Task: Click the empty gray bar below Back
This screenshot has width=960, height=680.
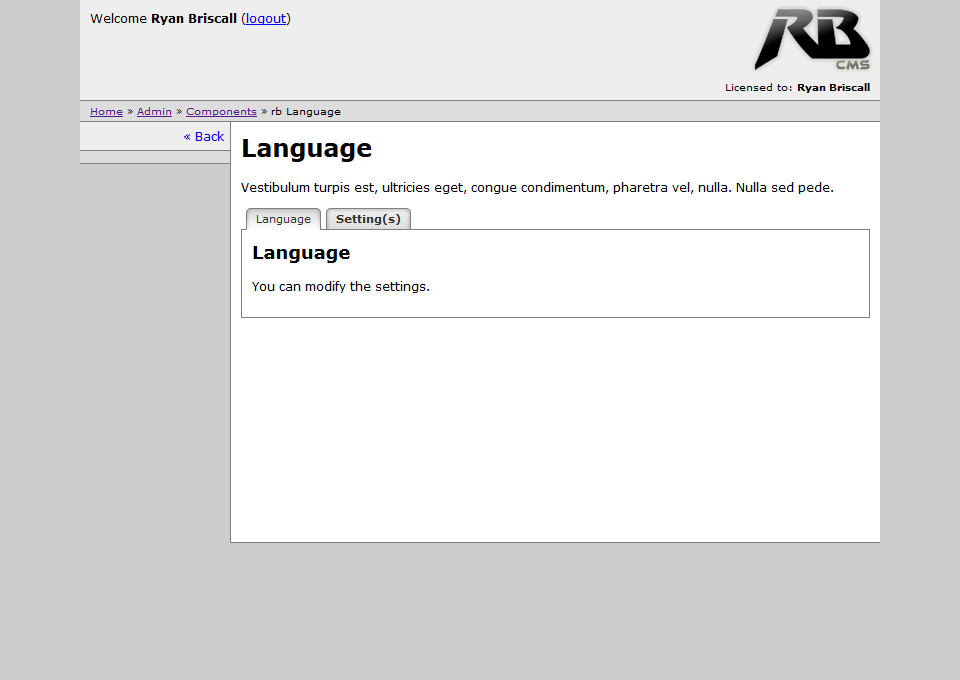Action: coord(155,157)
